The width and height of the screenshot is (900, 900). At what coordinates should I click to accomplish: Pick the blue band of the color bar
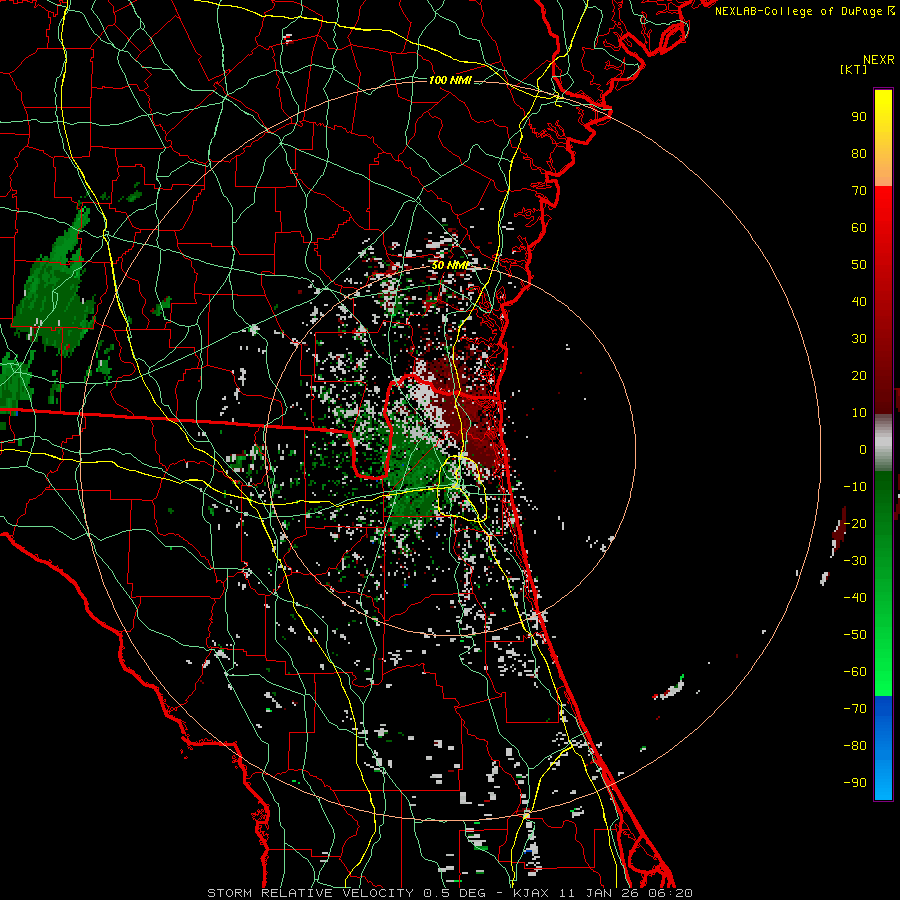click(883, 748)
